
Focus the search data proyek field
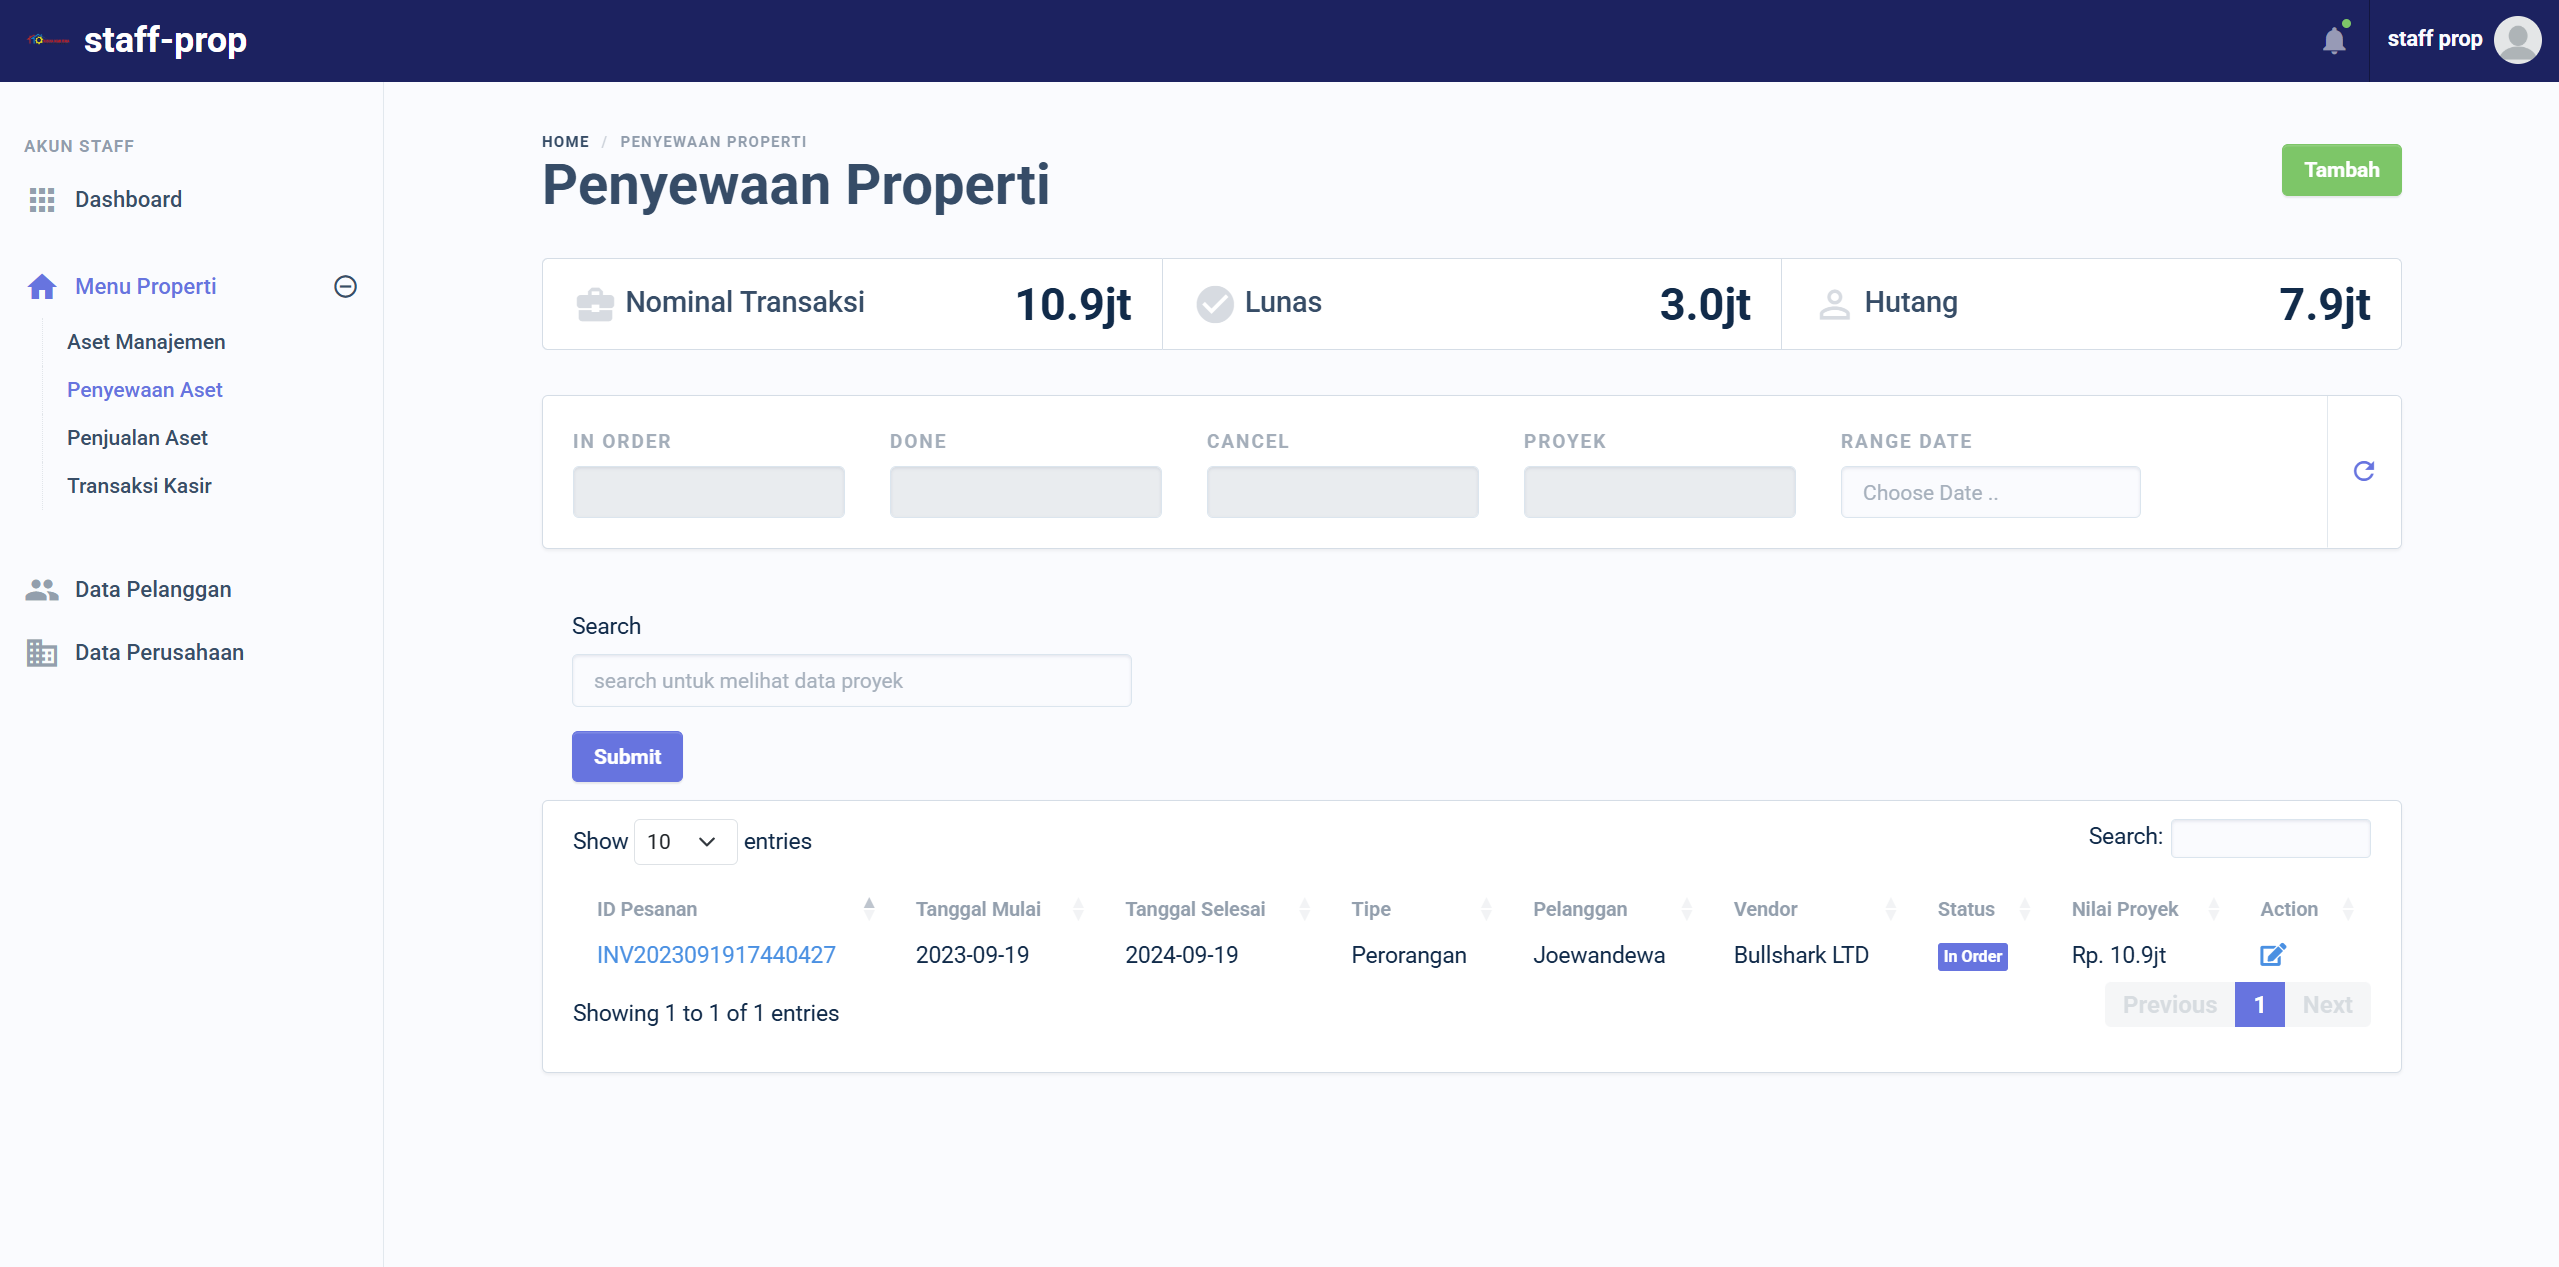click(851, 681)
